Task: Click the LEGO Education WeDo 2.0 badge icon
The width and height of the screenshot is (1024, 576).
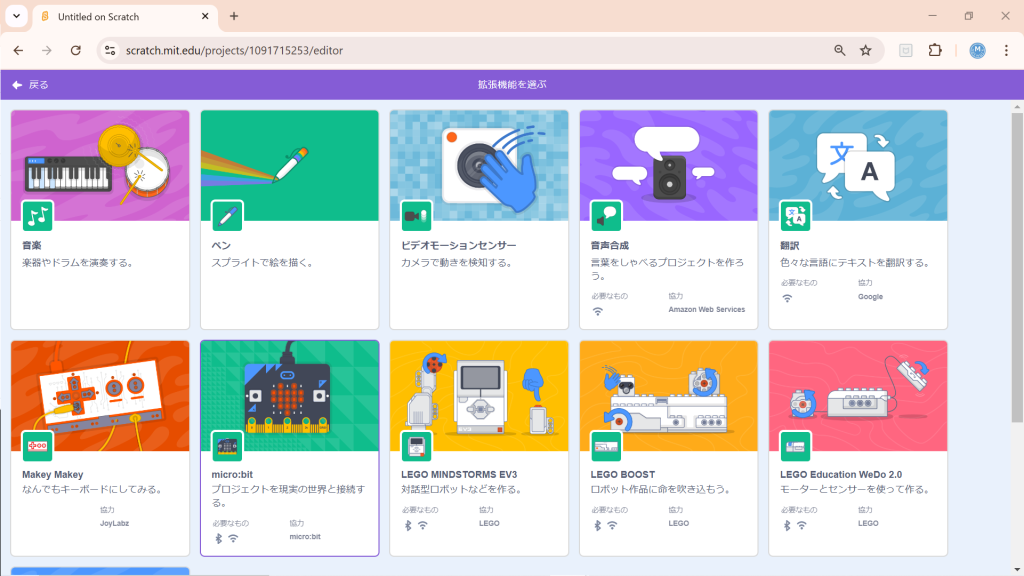Action: 796,446
